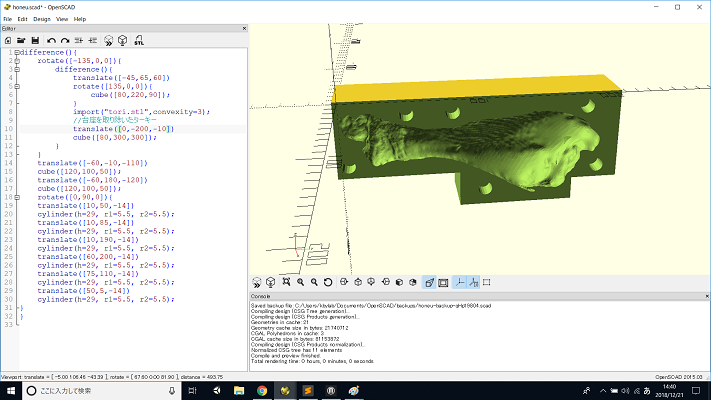The height and width of the screenshot is (400, 711).
Task: Click the Preview icon in the editor toolbar
Action: [x=108, y=40]
